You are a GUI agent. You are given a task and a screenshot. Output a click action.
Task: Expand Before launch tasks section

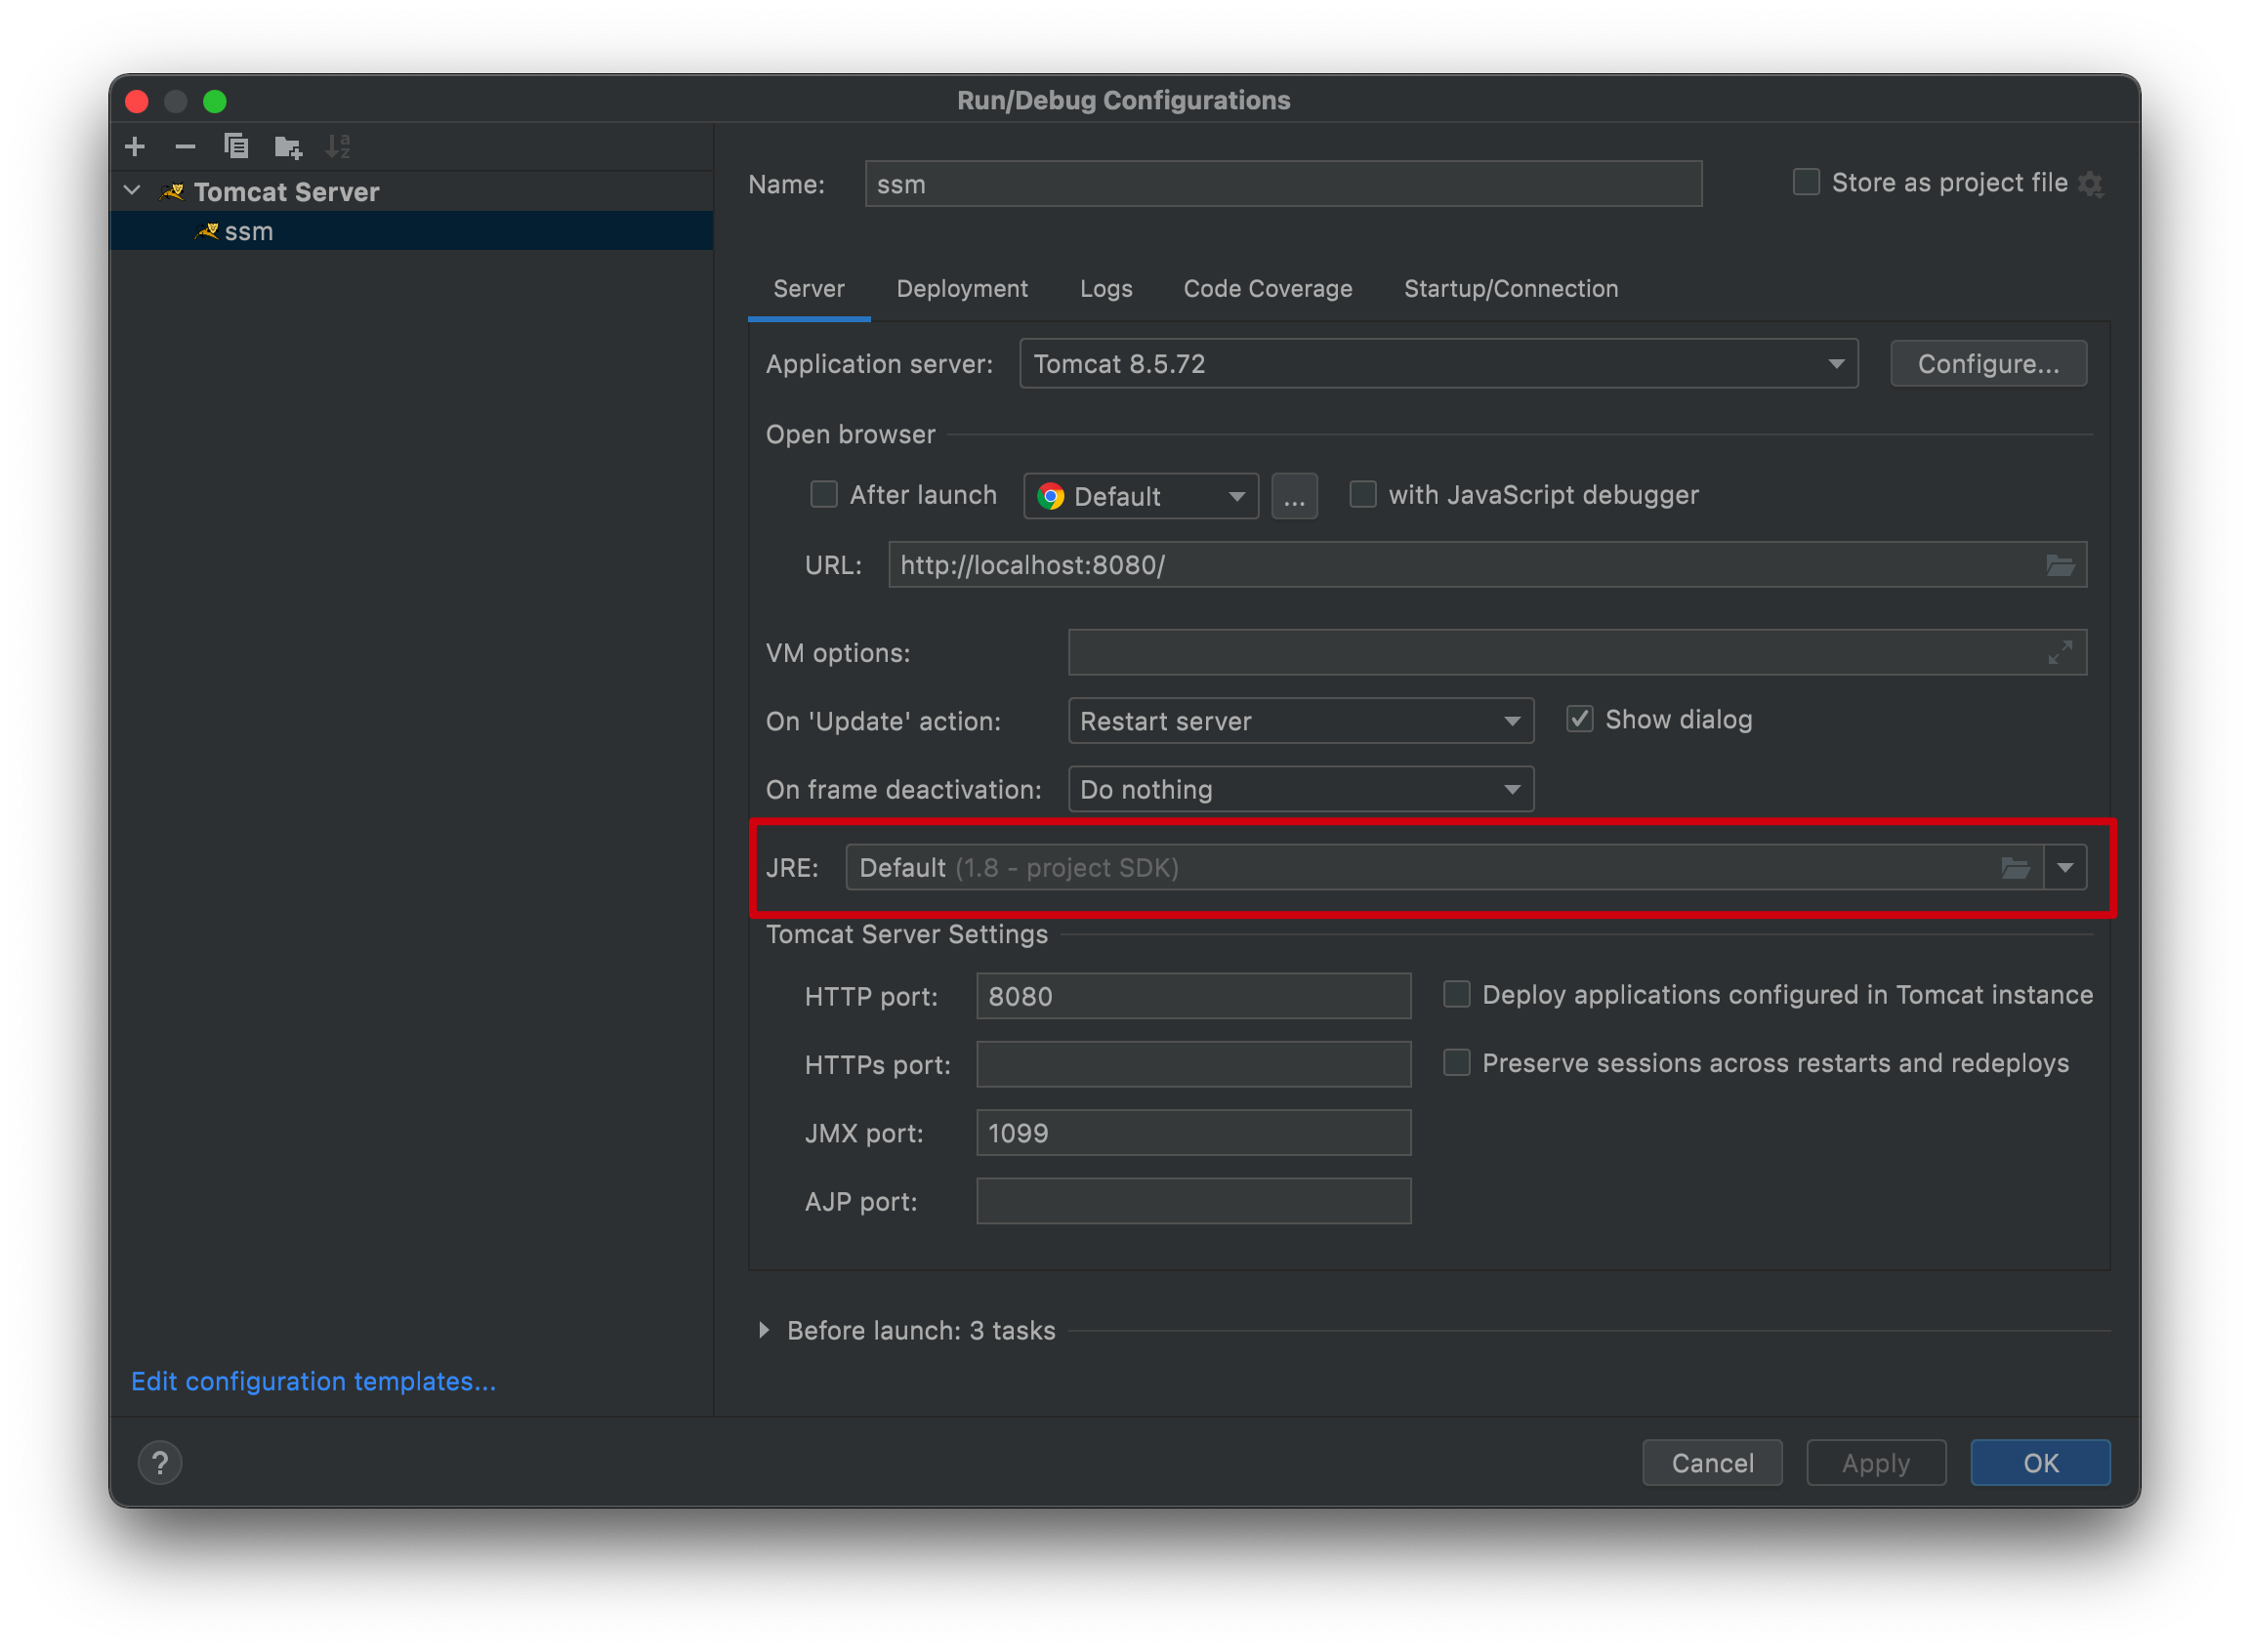tap(764, 1330)
